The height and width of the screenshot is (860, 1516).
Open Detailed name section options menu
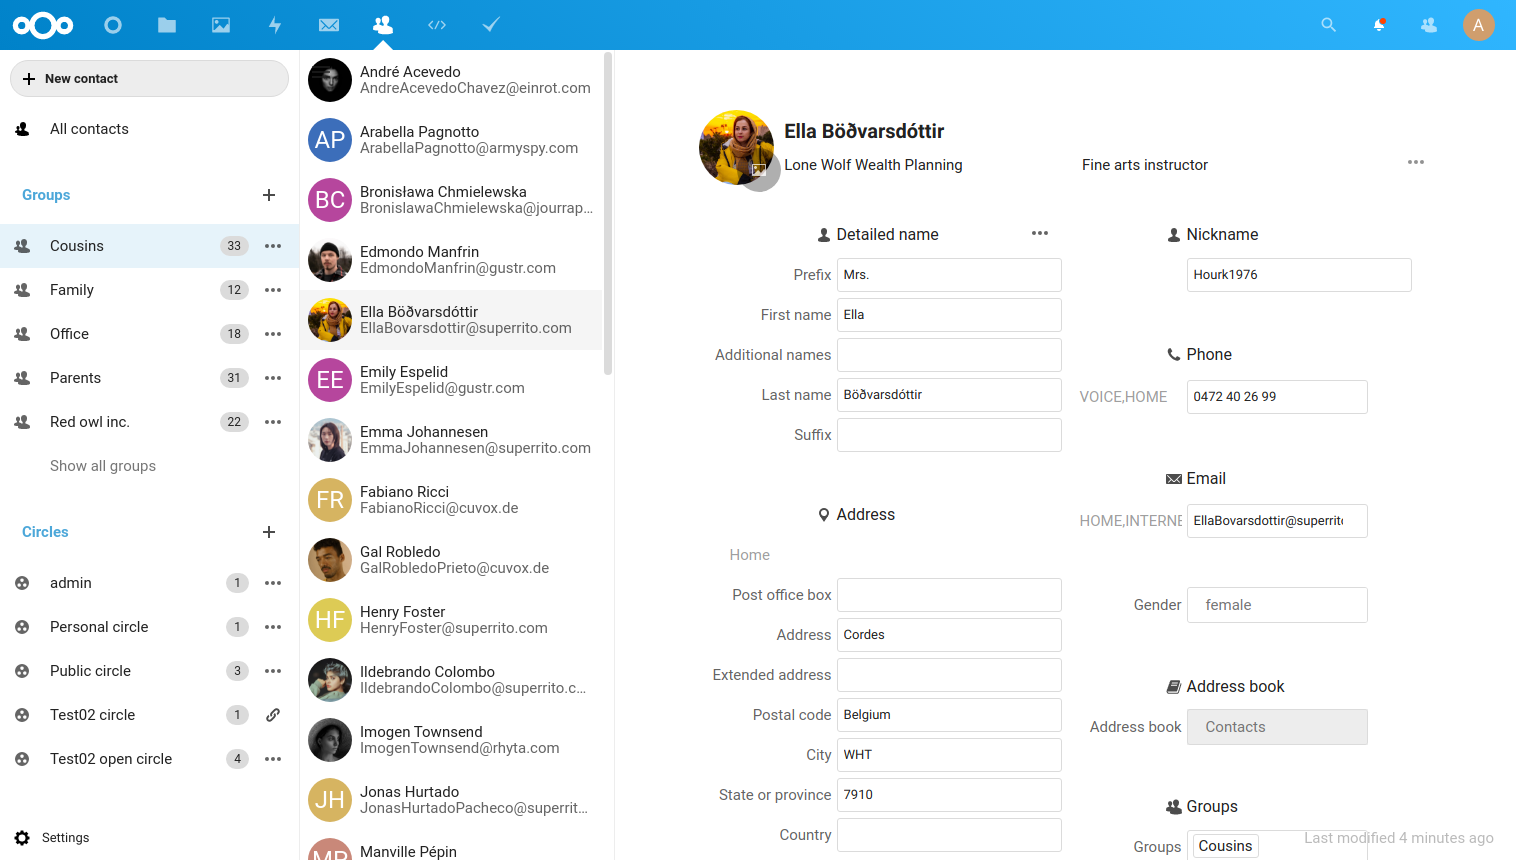[1040, 233]
